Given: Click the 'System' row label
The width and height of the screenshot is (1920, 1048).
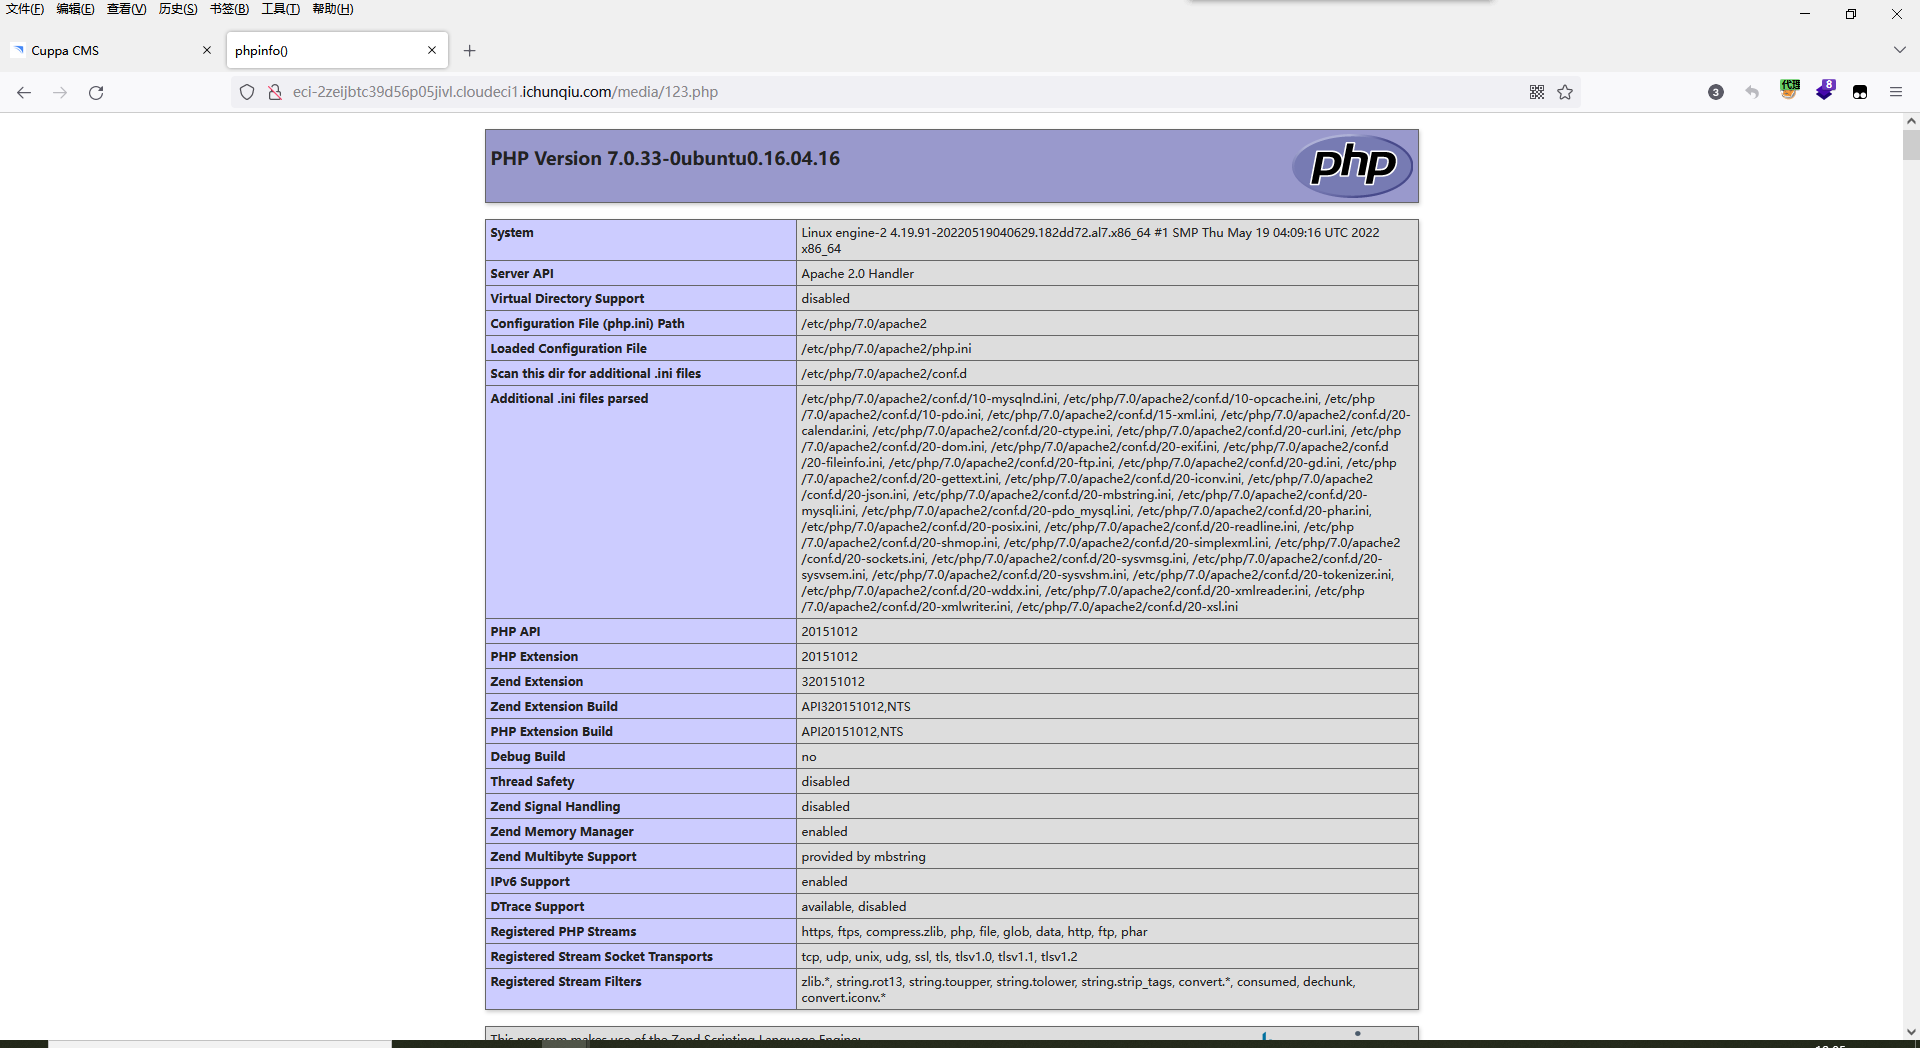Looking at the screenshot, I should pos(512,233).
